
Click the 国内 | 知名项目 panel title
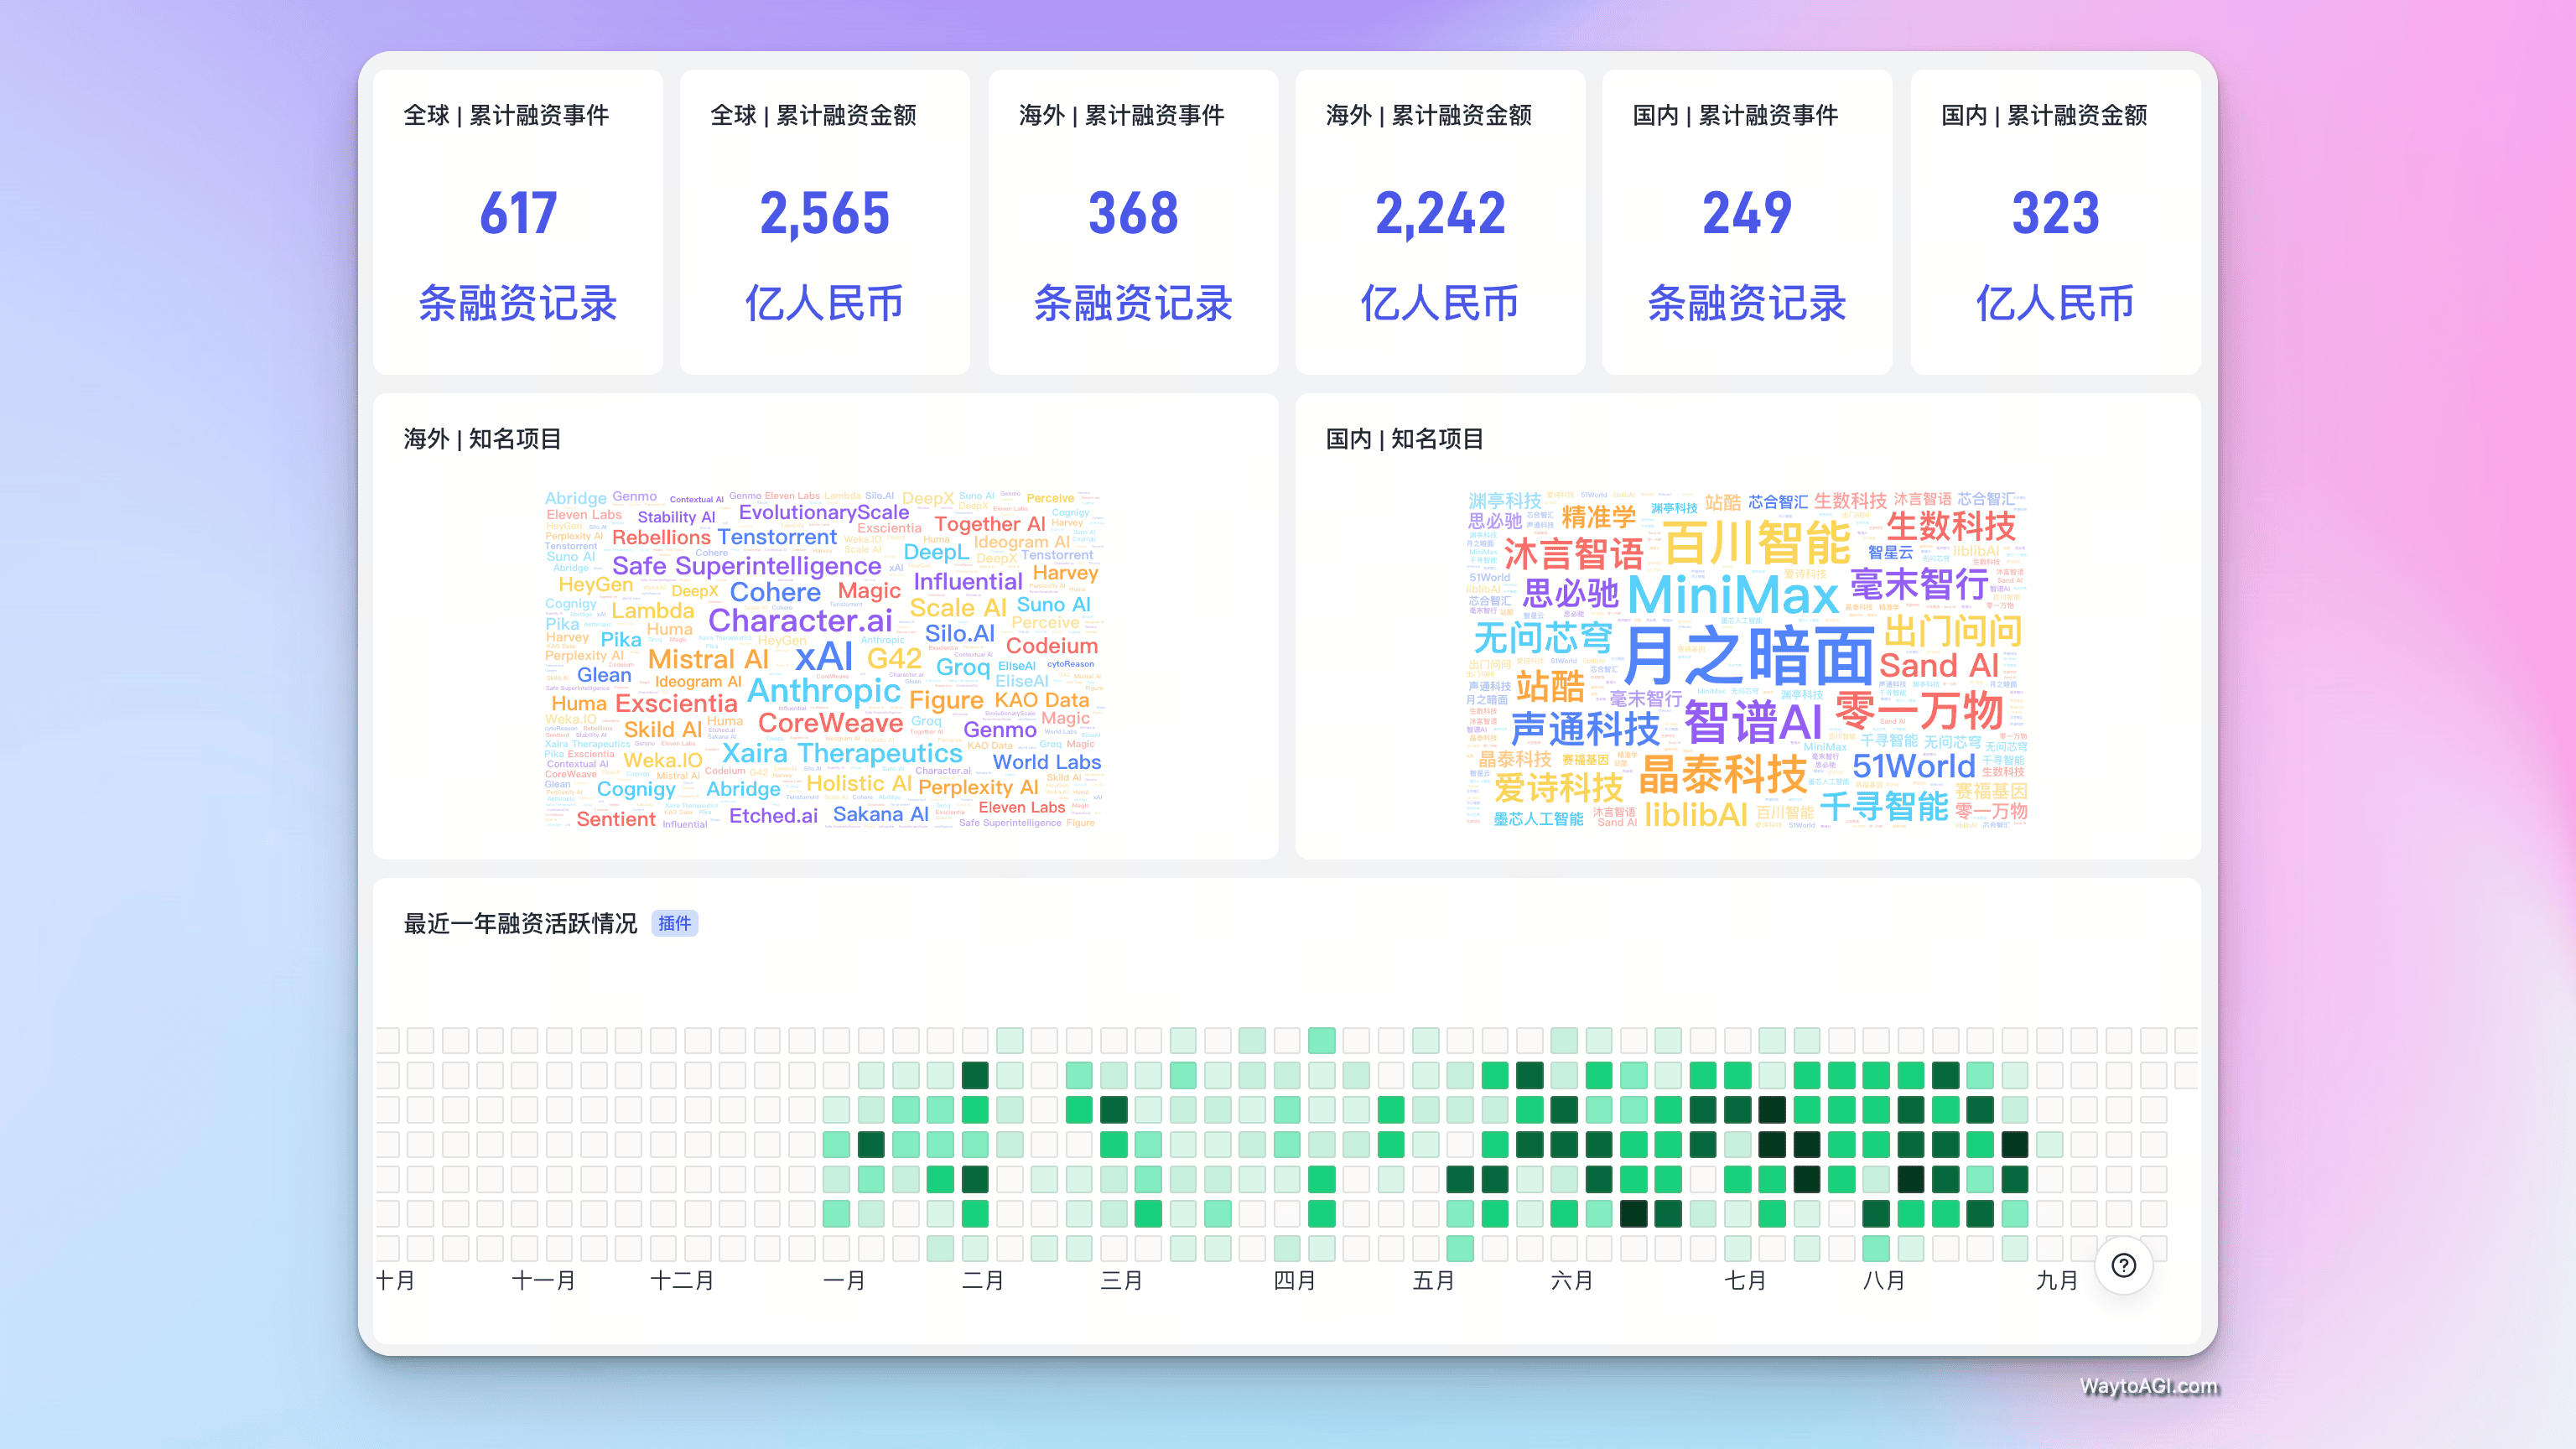point(1404,438)
